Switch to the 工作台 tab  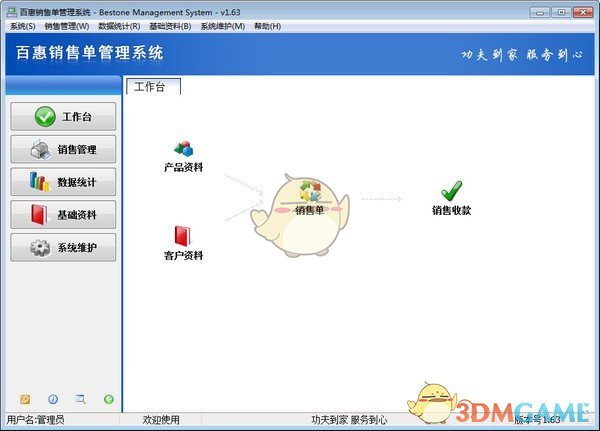(x=153, y=87)
